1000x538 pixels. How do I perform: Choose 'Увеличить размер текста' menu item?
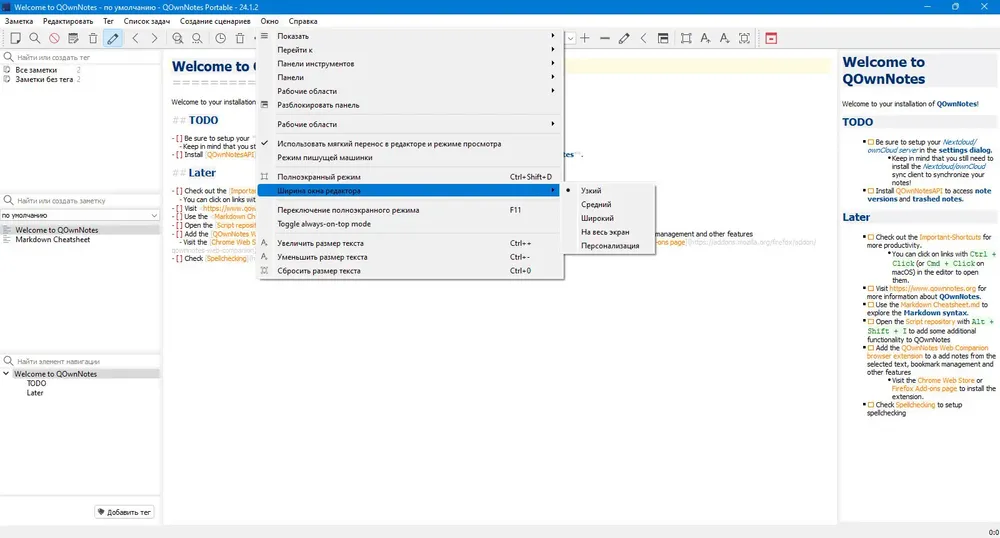(408, 243)
